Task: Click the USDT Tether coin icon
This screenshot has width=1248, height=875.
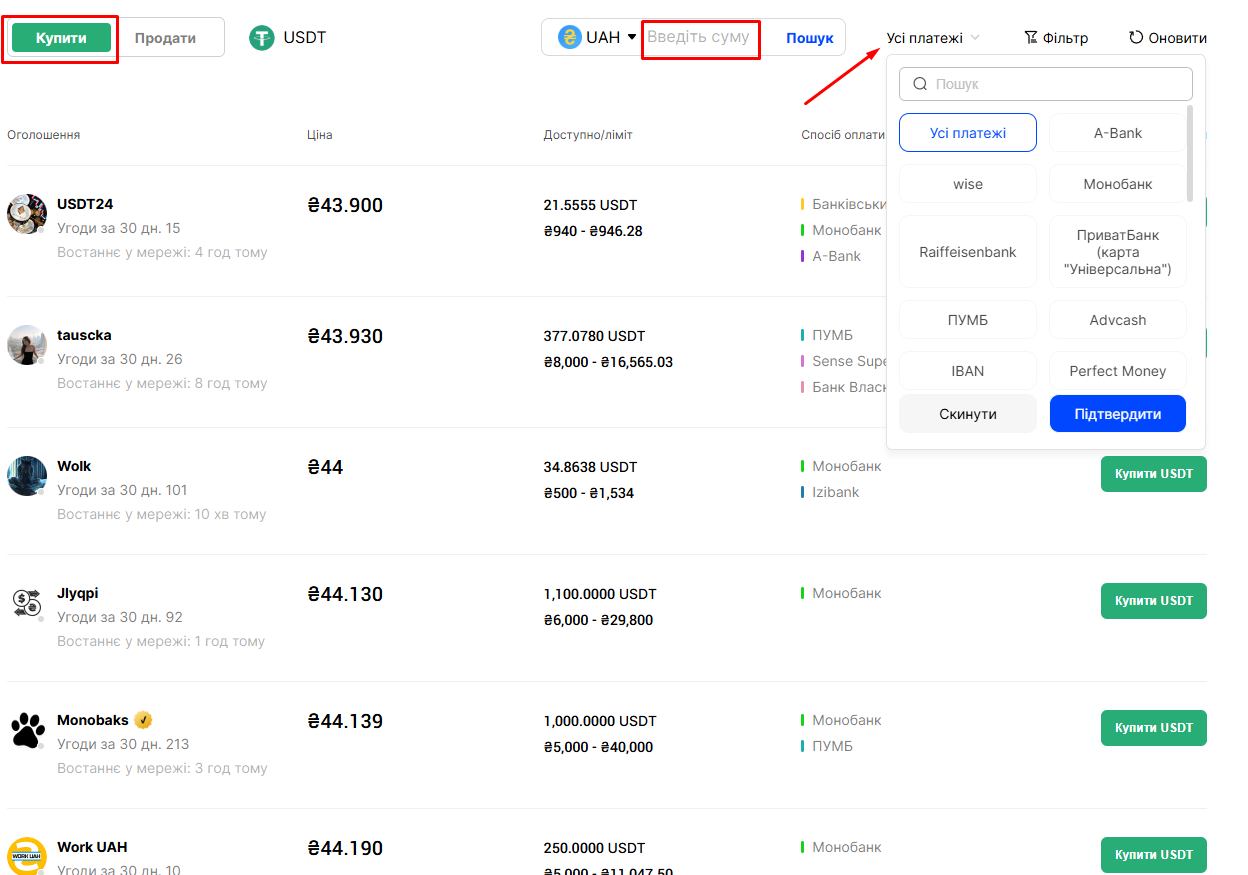Action: pos(262,38)
